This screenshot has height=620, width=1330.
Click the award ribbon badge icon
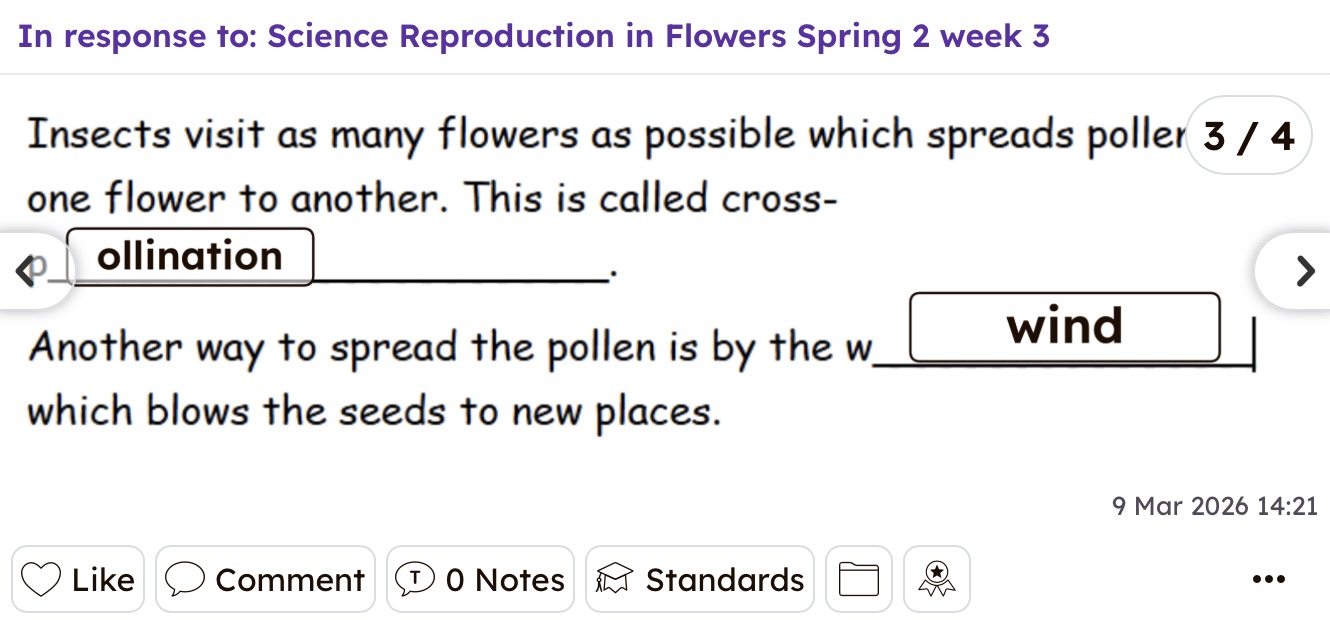(936, 580)
